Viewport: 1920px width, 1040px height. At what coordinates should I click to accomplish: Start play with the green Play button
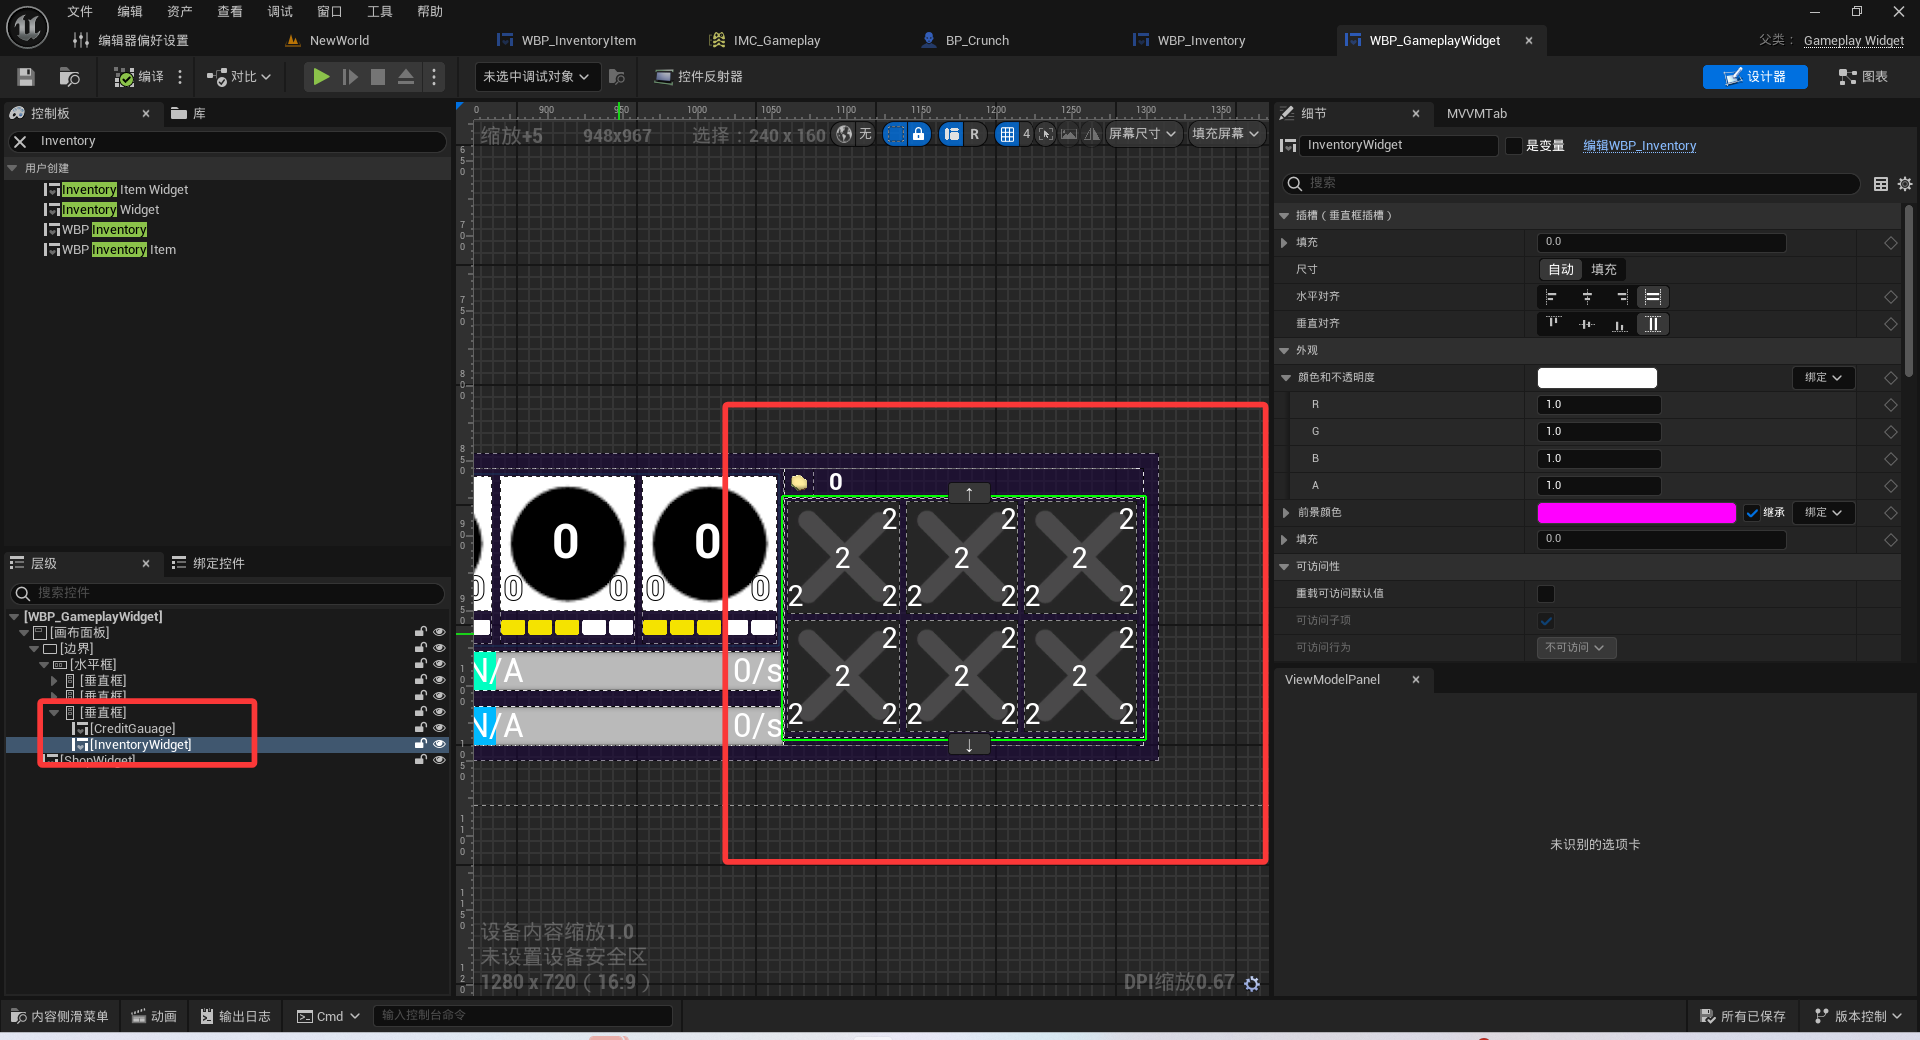pyautogui.click(x=320, y=77)
